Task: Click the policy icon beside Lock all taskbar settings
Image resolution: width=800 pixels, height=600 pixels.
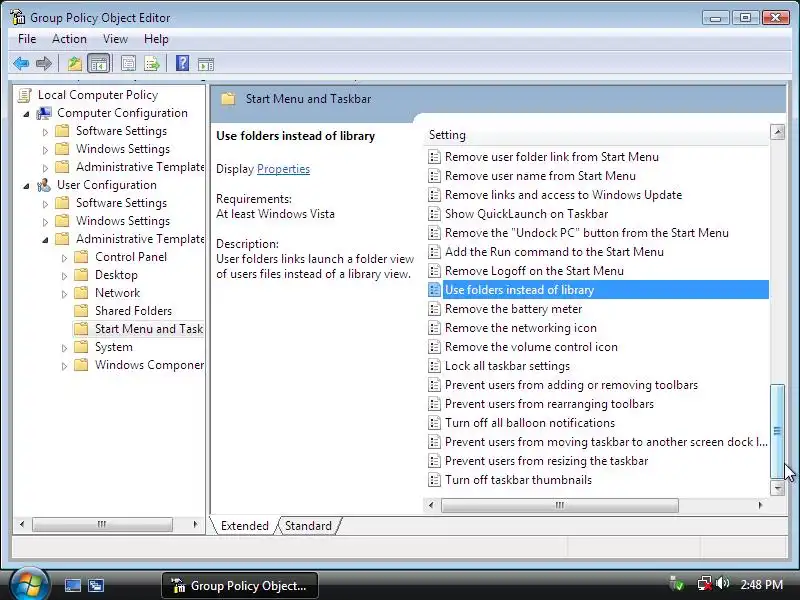Action: point(434,366)
